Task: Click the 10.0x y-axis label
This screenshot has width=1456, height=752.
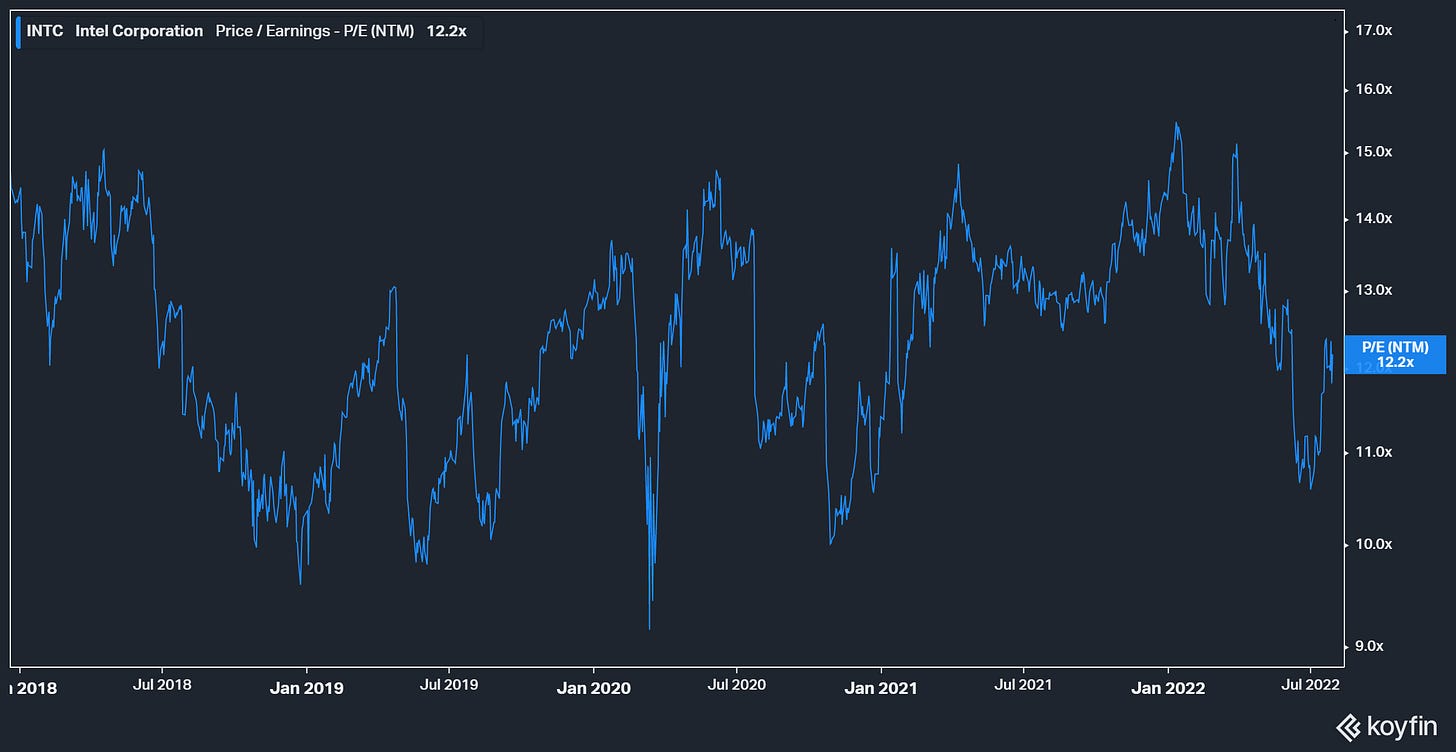Action: click(1373, 545)
